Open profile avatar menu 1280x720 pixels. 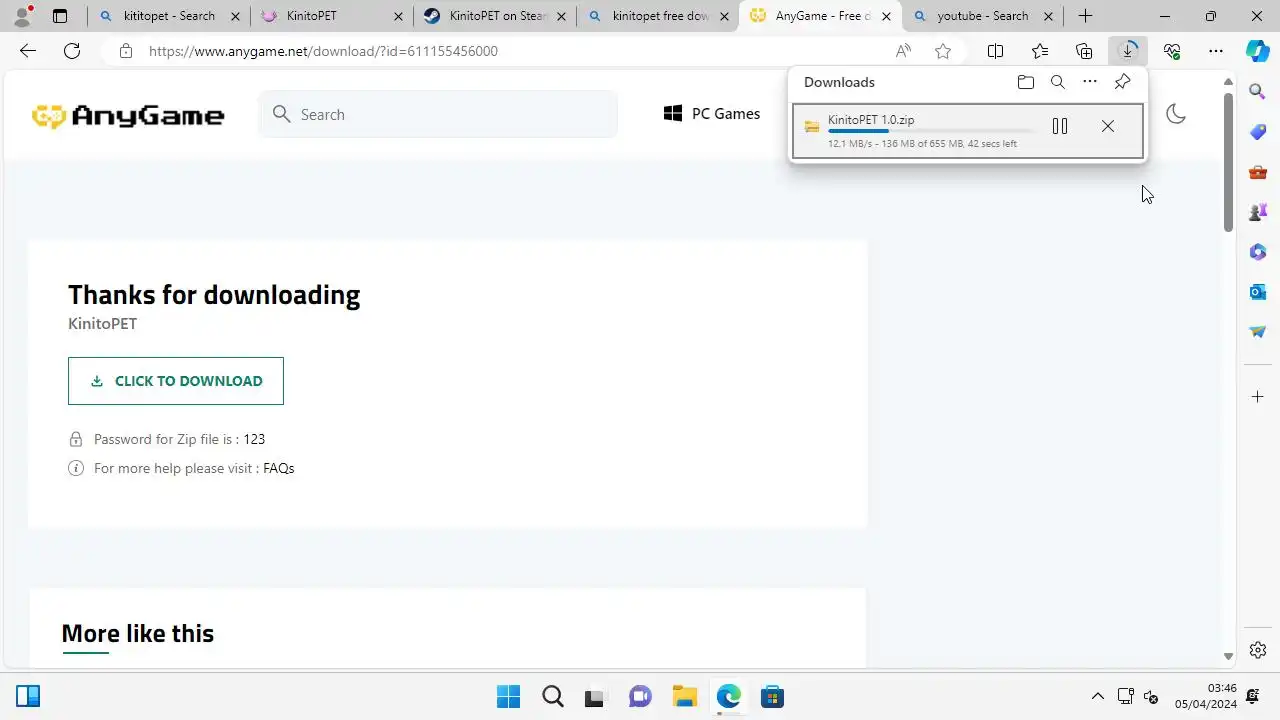coord(22,15)
